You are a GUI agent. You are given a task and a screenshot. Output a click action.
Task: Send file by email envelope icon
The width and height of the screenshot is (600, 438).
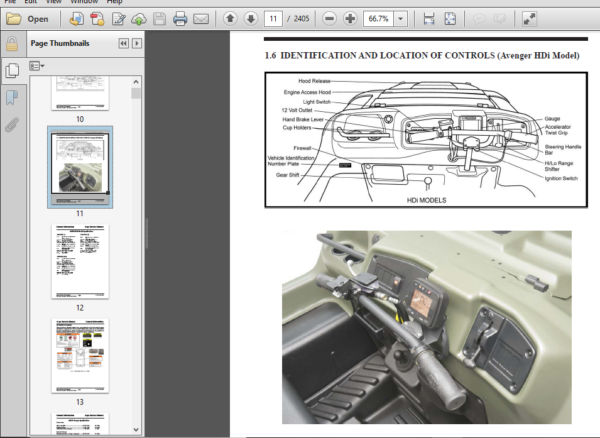point(201,19)
